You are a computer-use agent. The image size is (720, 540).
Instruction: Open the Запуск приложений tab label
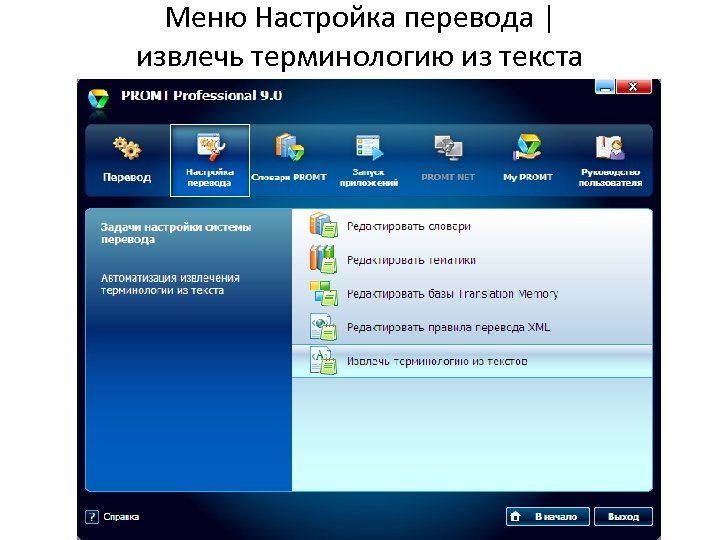(x=369, y=177)
